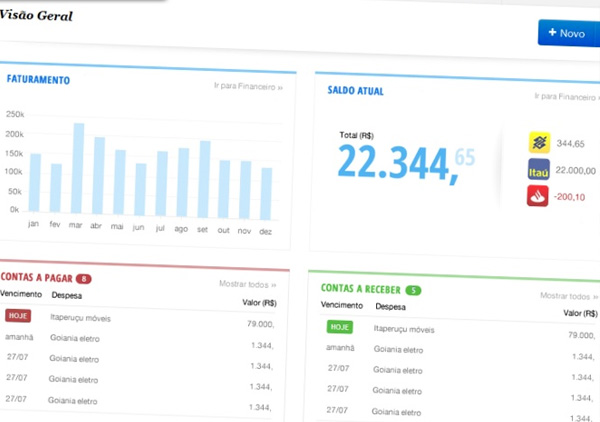The width and height of the screenshot is (600, 422).
Task: Click the red HOJE tag in Contas a Pagar
Action: pos(18,316)
